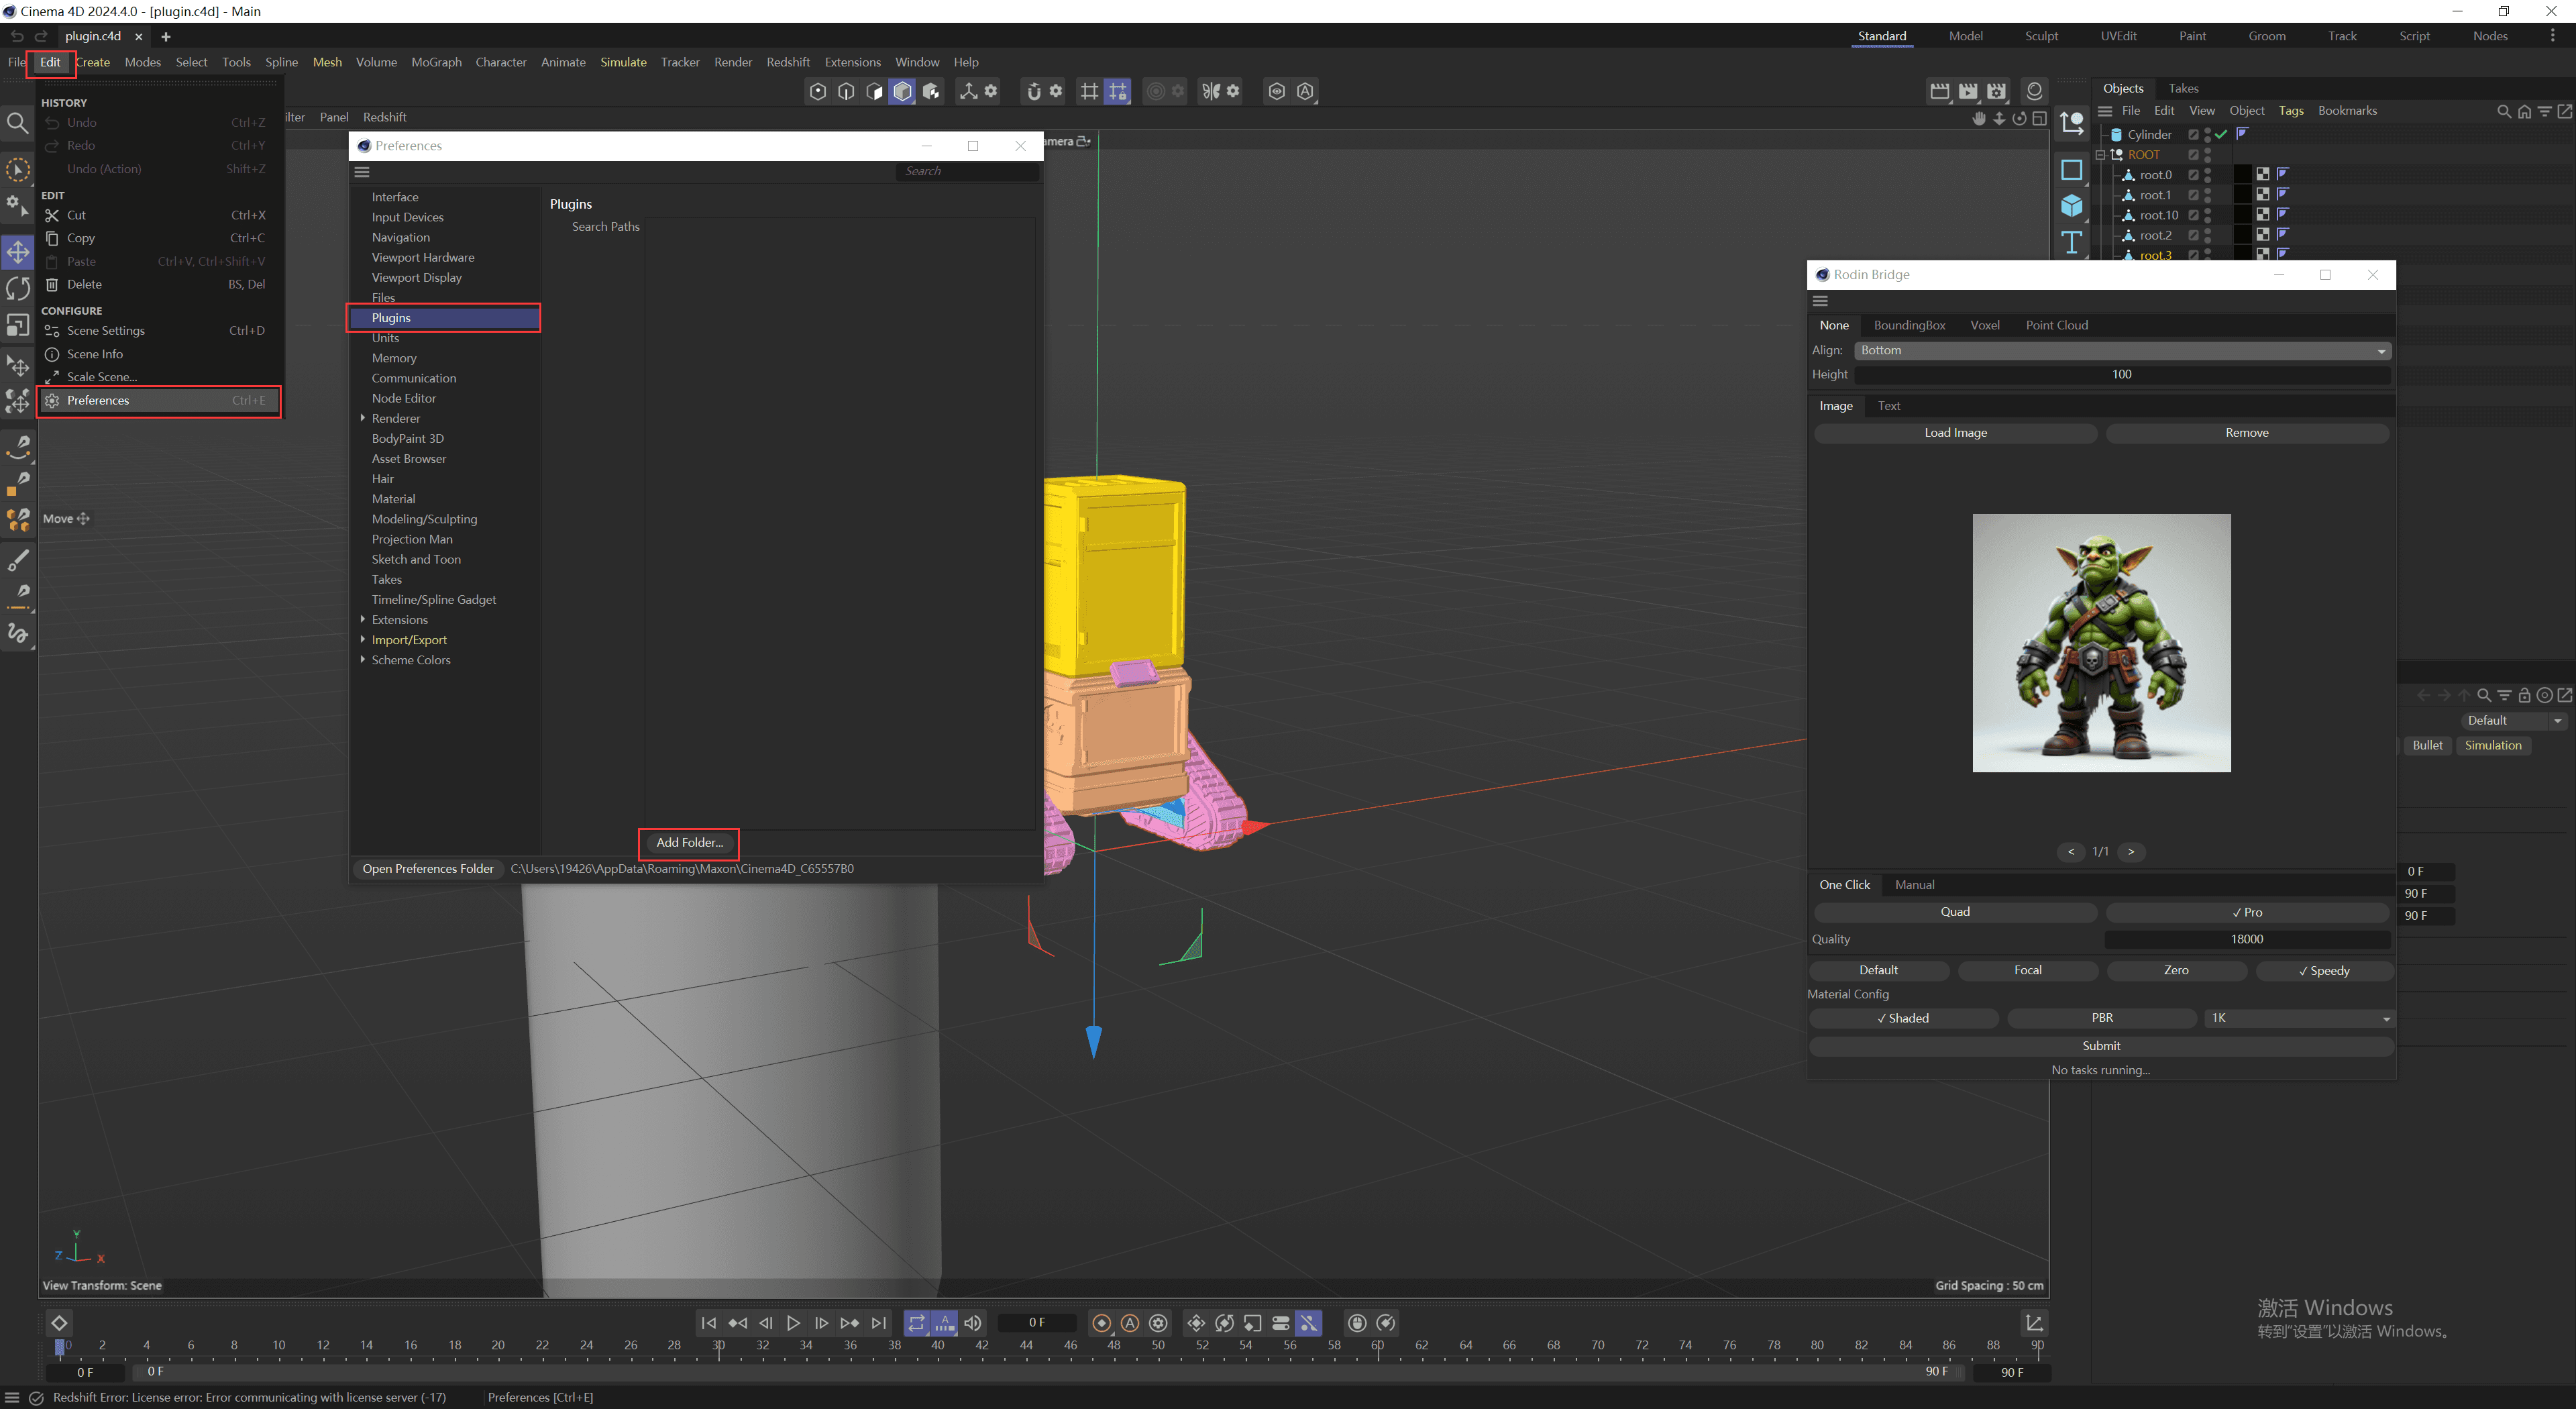This screenshot has width=2576, height=1409.
Task: Toggle the timeline sound speaker icon
Action: 973,1323
